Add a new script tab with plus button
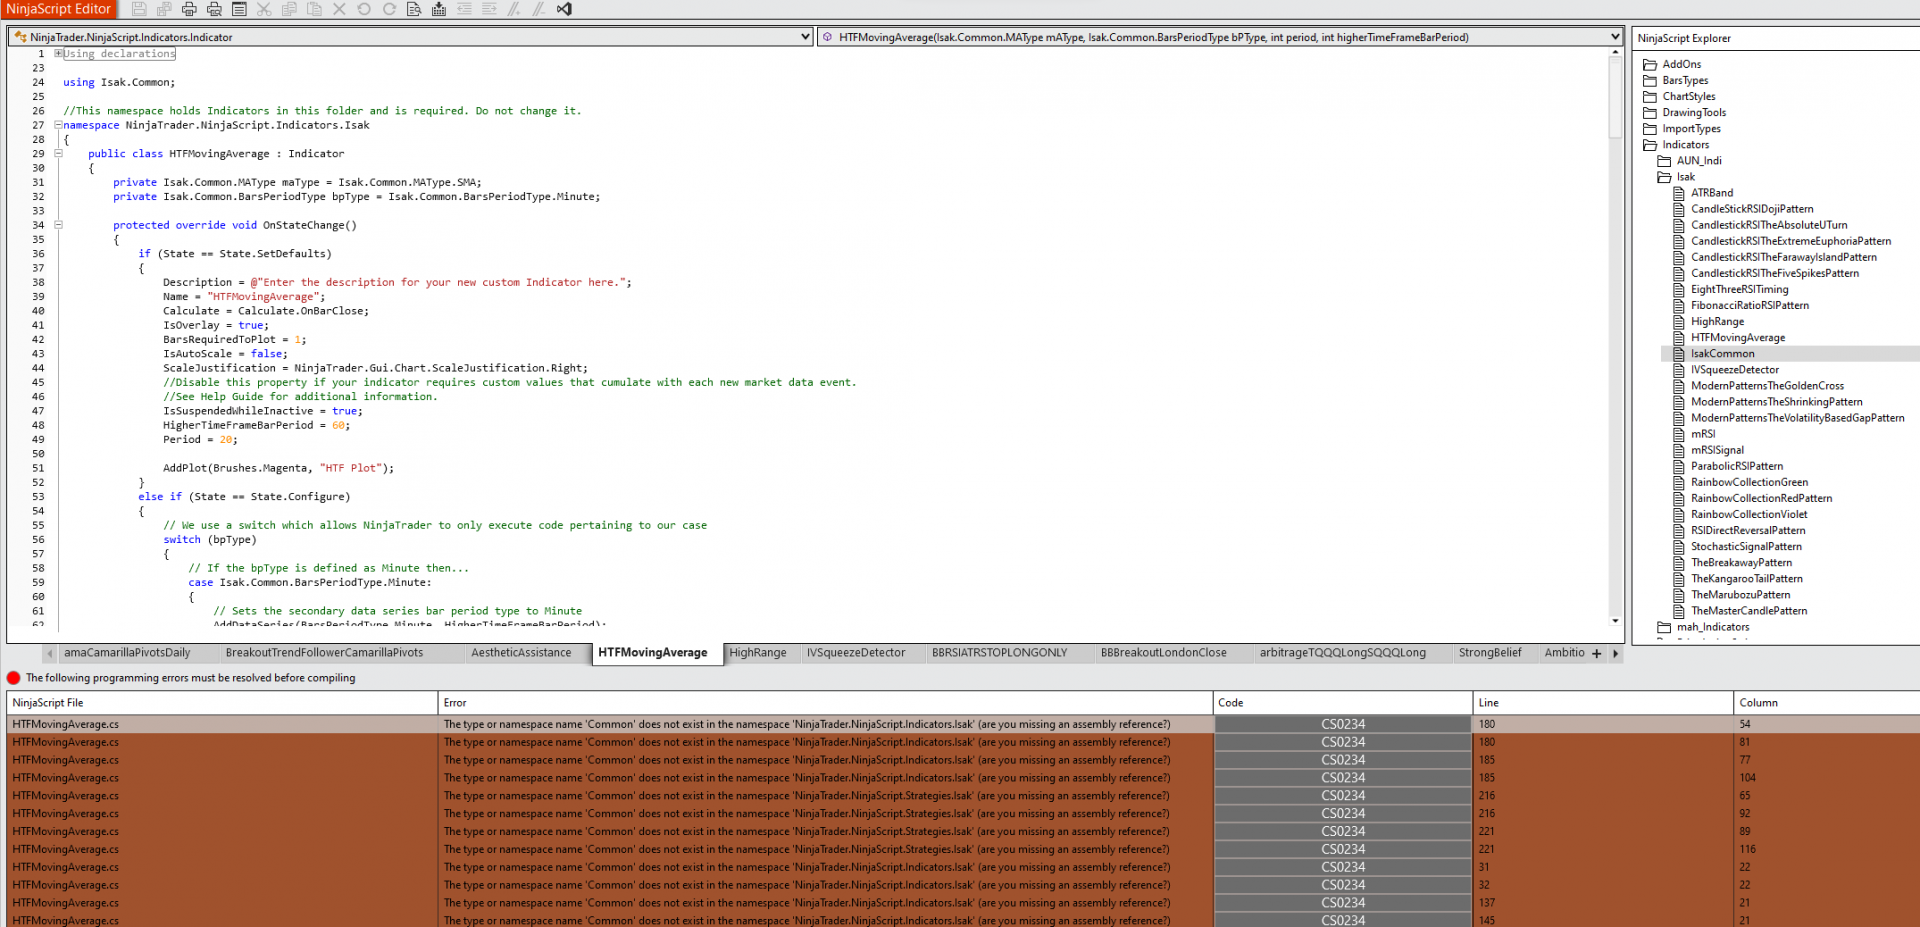The height and width of the screenshot is (927, 1920). (1597, 653)
